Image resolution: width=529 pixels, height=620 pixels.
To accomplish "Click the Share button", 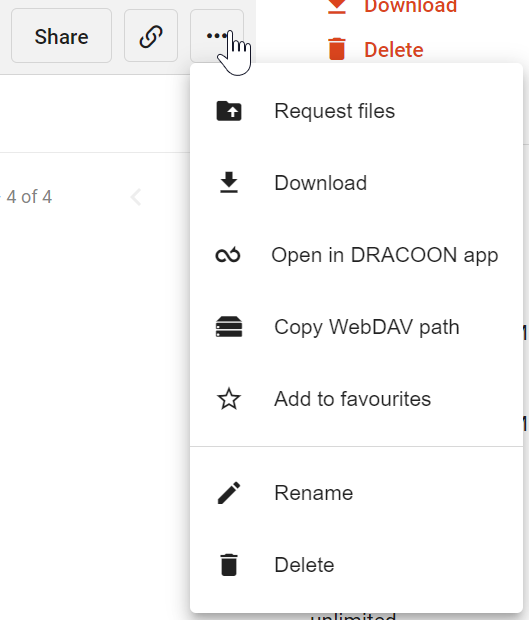I will 61,36.
